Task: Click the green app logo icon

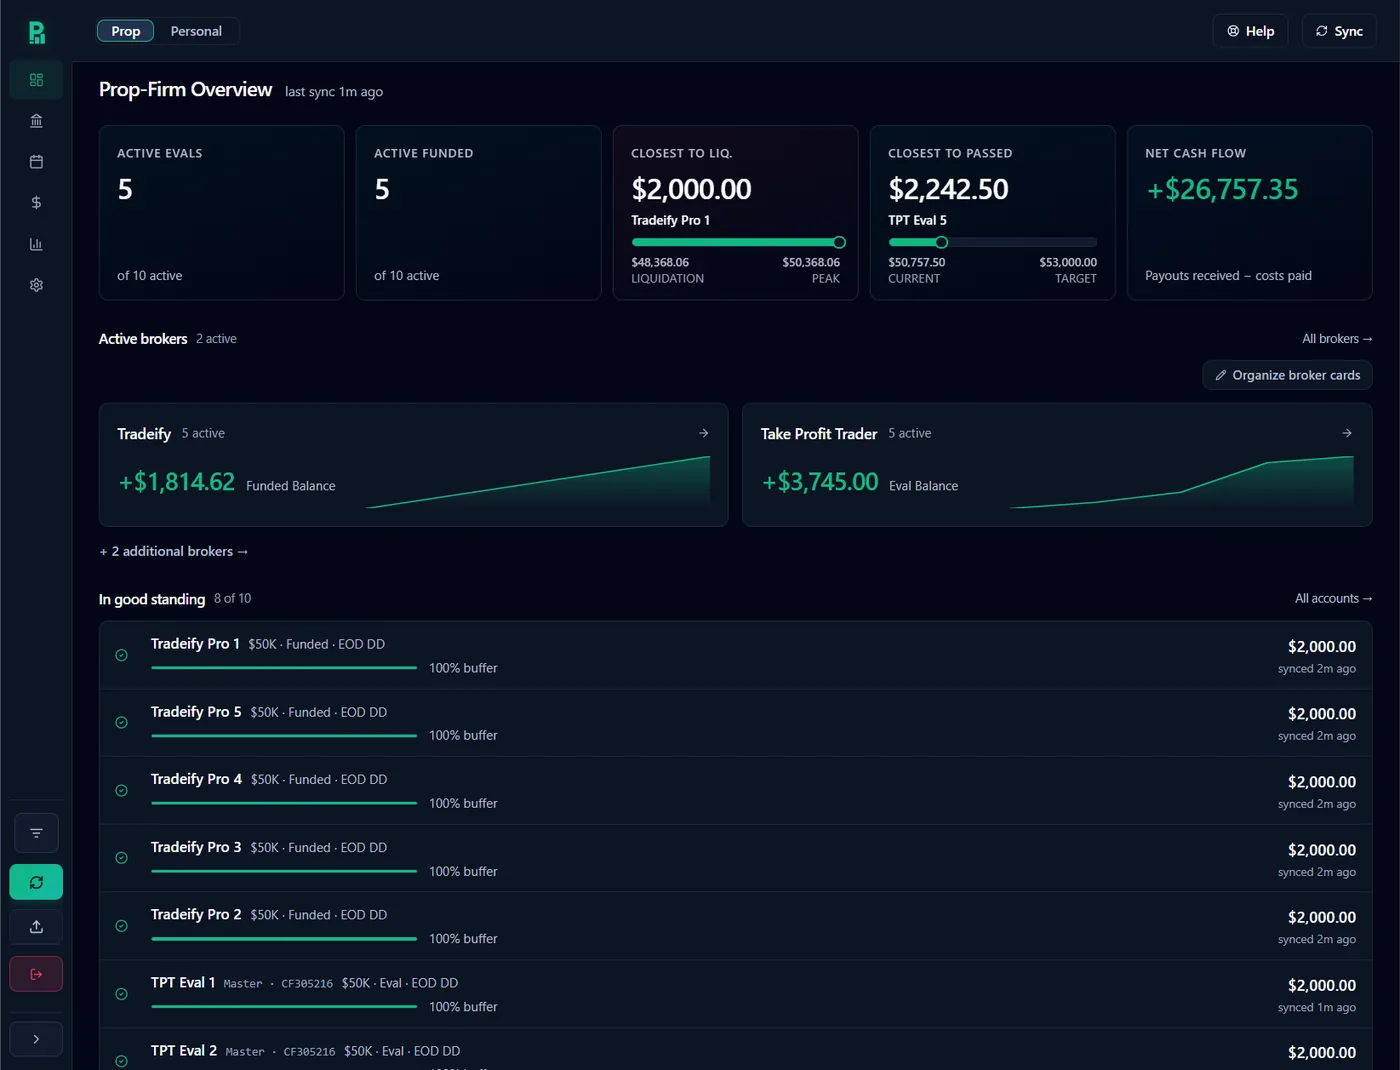Action: click(36, 32)
